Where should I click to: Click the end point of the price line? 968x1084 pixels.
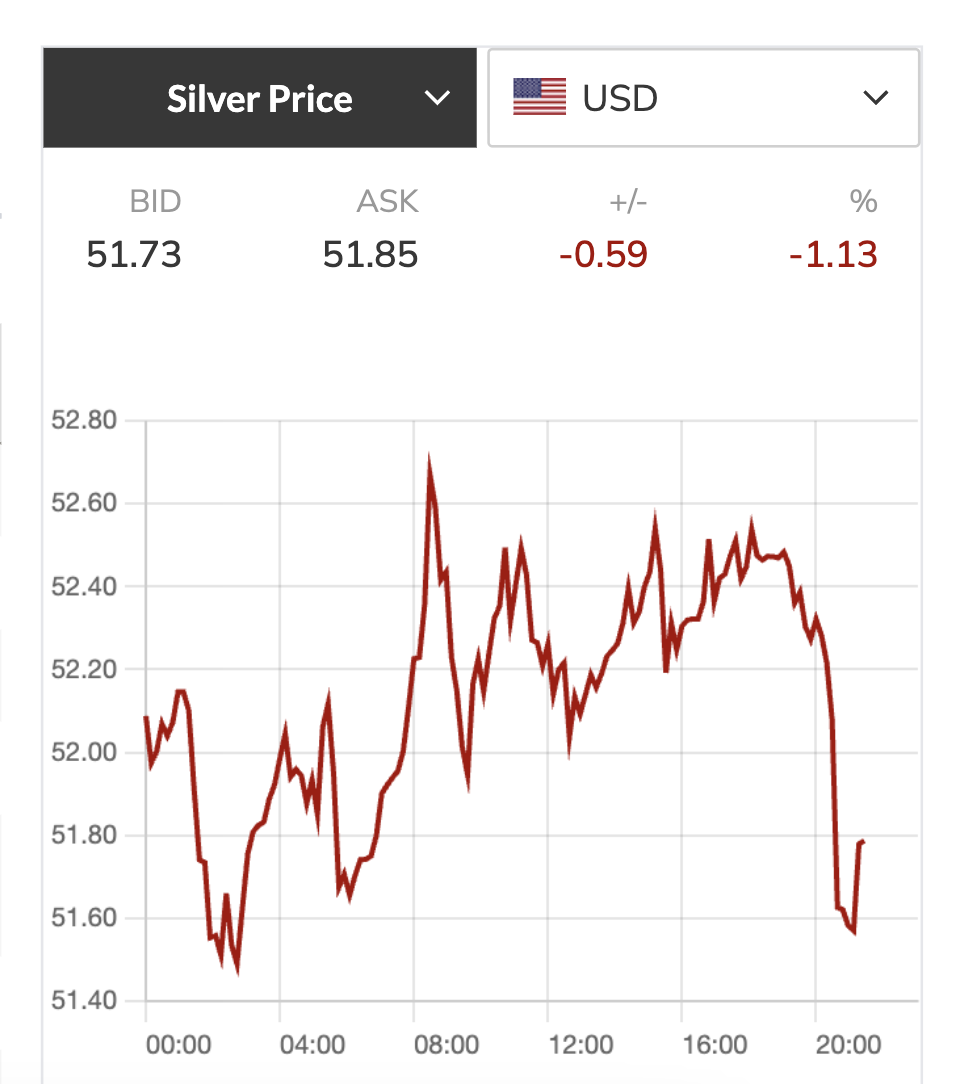click(x=862, y=842)
